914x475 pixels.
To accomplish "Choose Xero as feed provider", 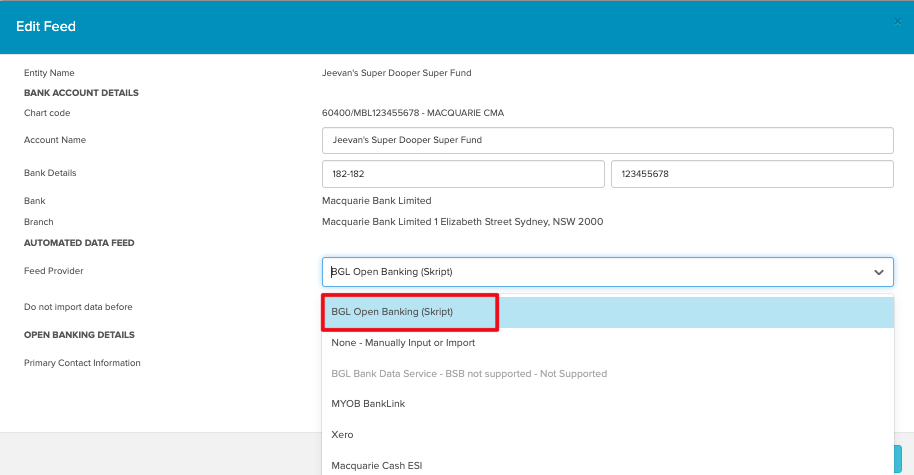I will [607, 435].
